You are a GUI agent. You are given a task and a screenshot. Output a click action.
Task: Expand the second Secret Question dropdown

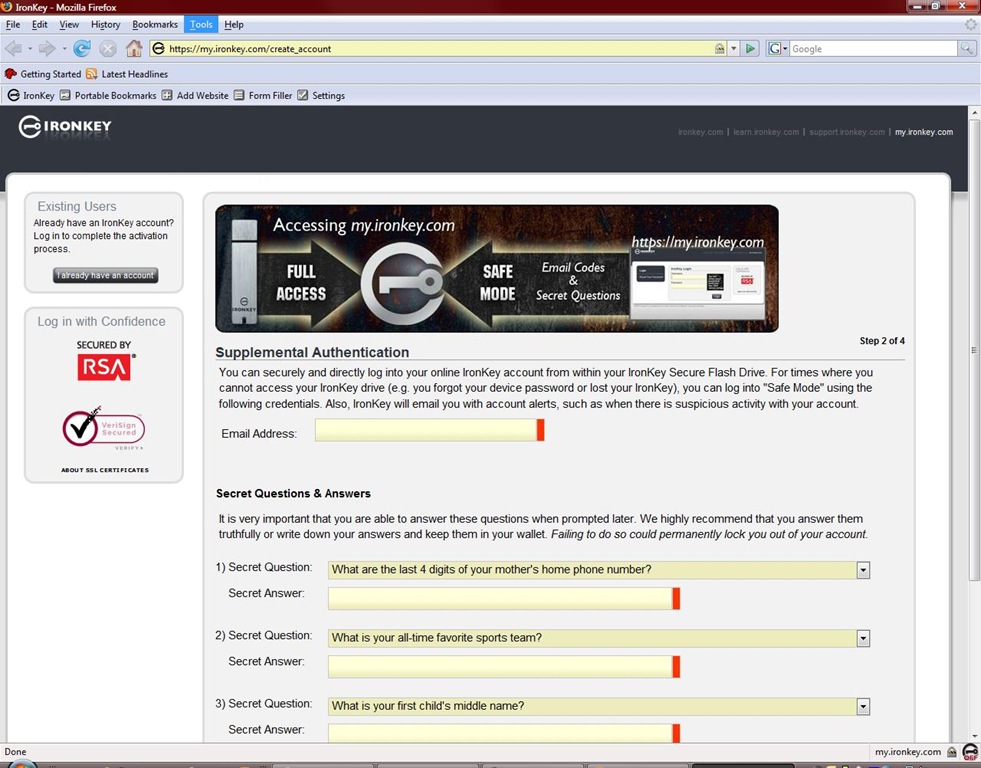click(x=862, y=638)
